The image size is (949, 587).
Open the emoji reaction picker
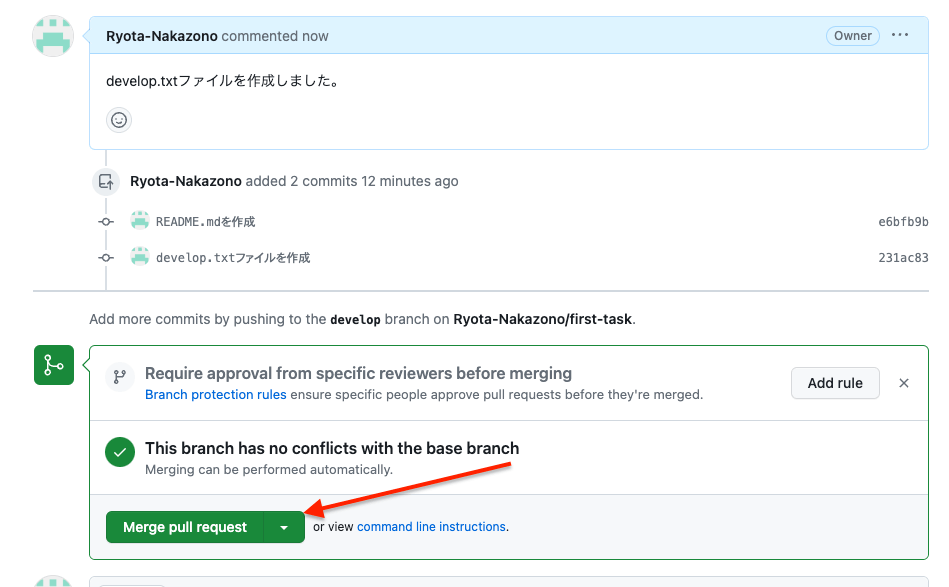tap(119, 120)
